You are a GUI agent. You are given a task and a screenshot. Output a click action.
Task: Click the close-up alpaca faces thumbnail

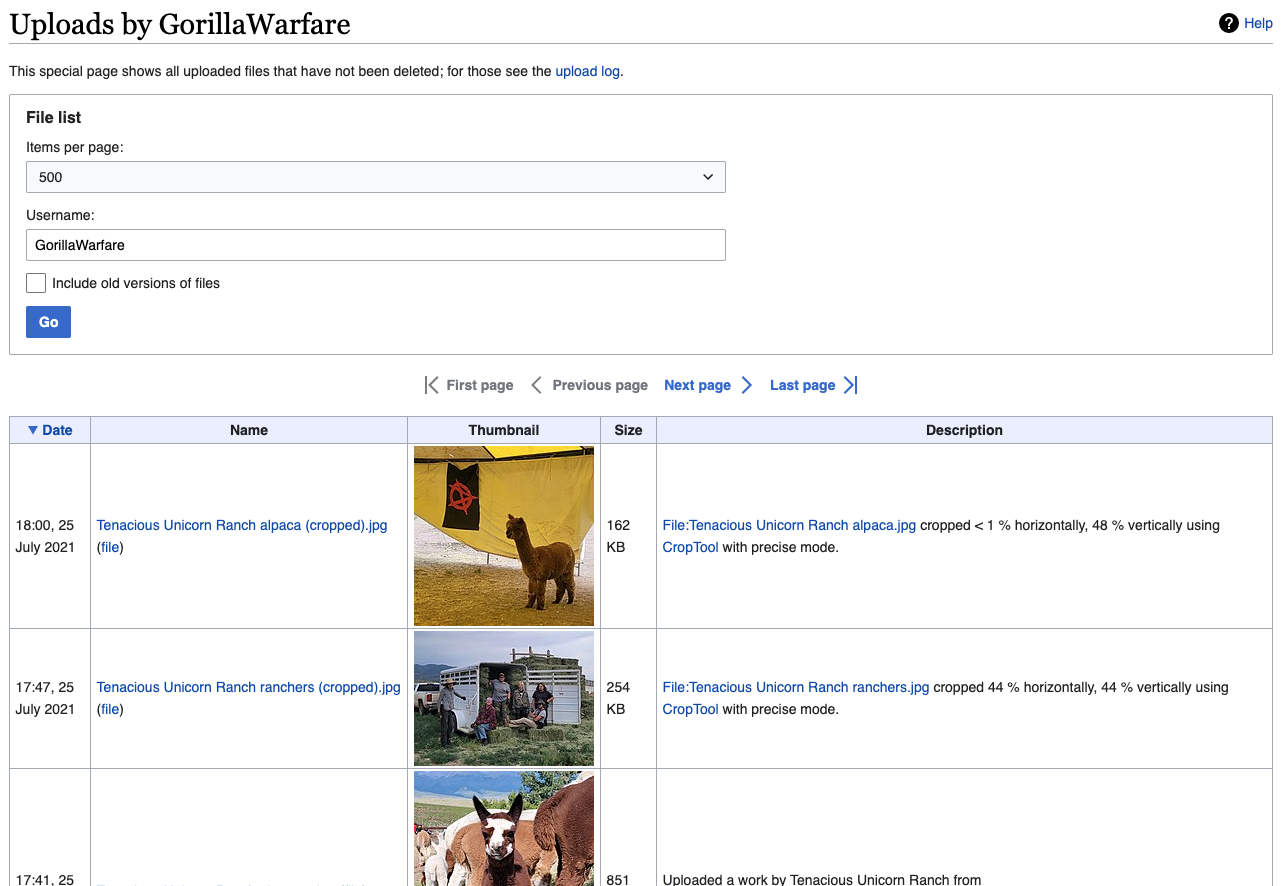point(504,828)
